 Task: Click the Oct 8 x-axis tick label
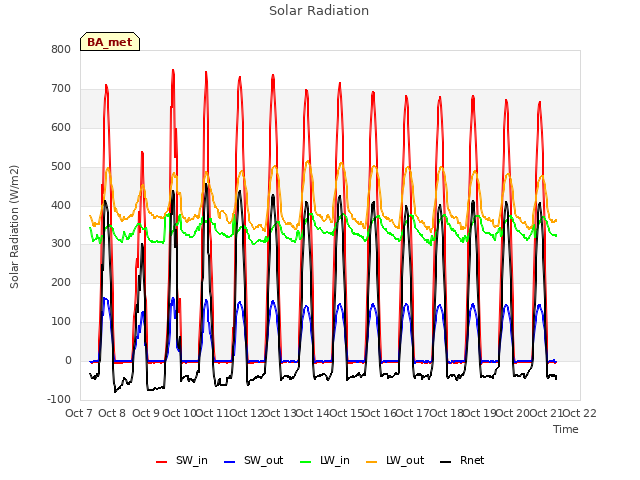point(112,413)
